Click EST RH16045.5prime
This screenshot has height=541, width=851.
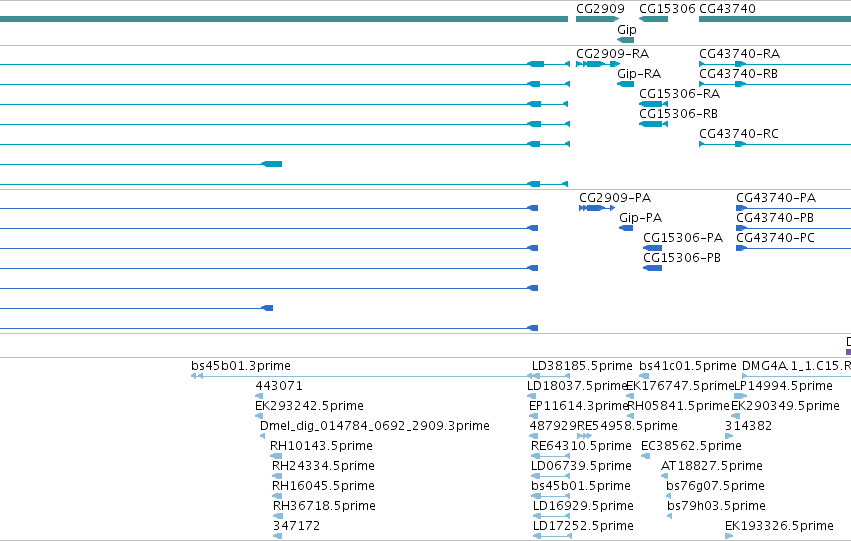tap(323, 486)
